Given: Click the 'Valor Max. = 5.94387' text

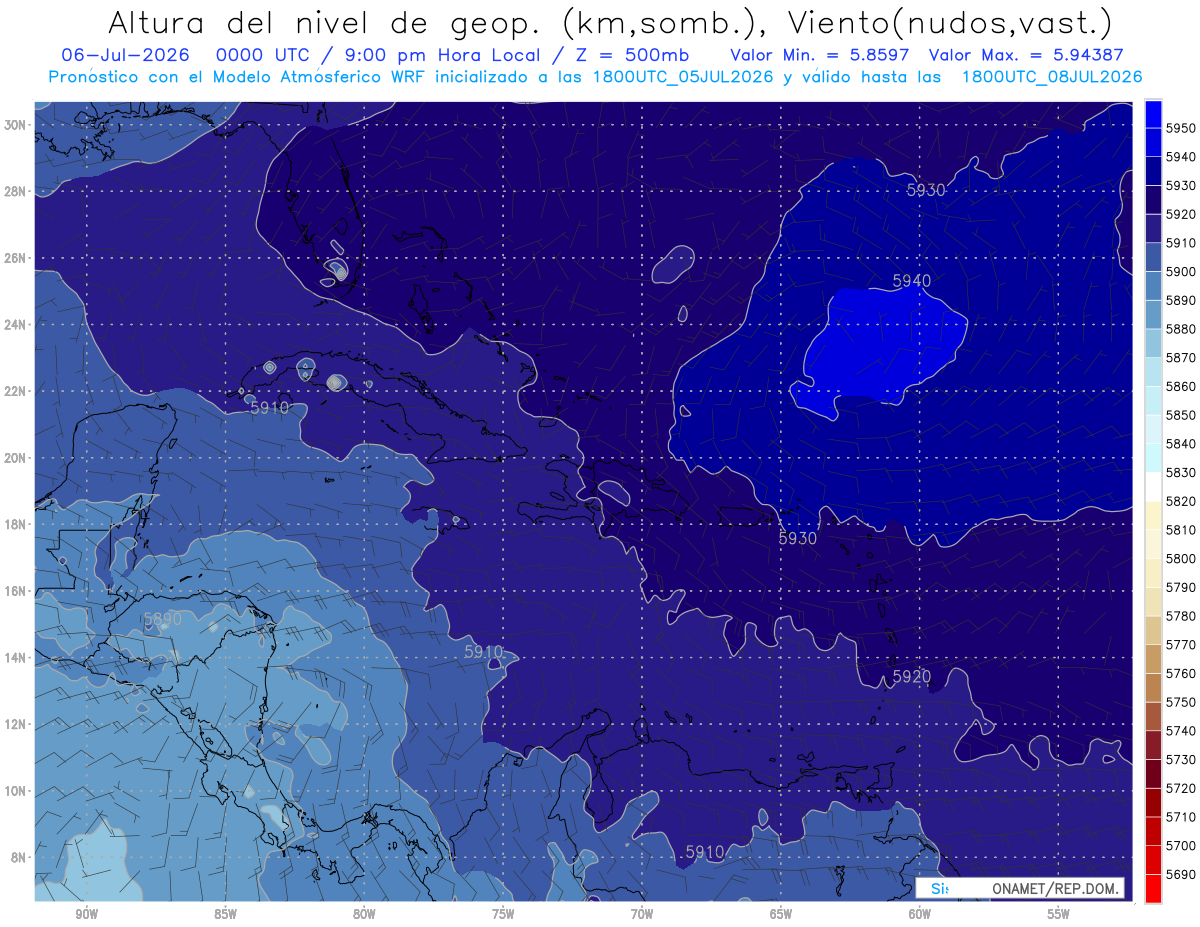Looking at the screenshot, I should 1026,55.
